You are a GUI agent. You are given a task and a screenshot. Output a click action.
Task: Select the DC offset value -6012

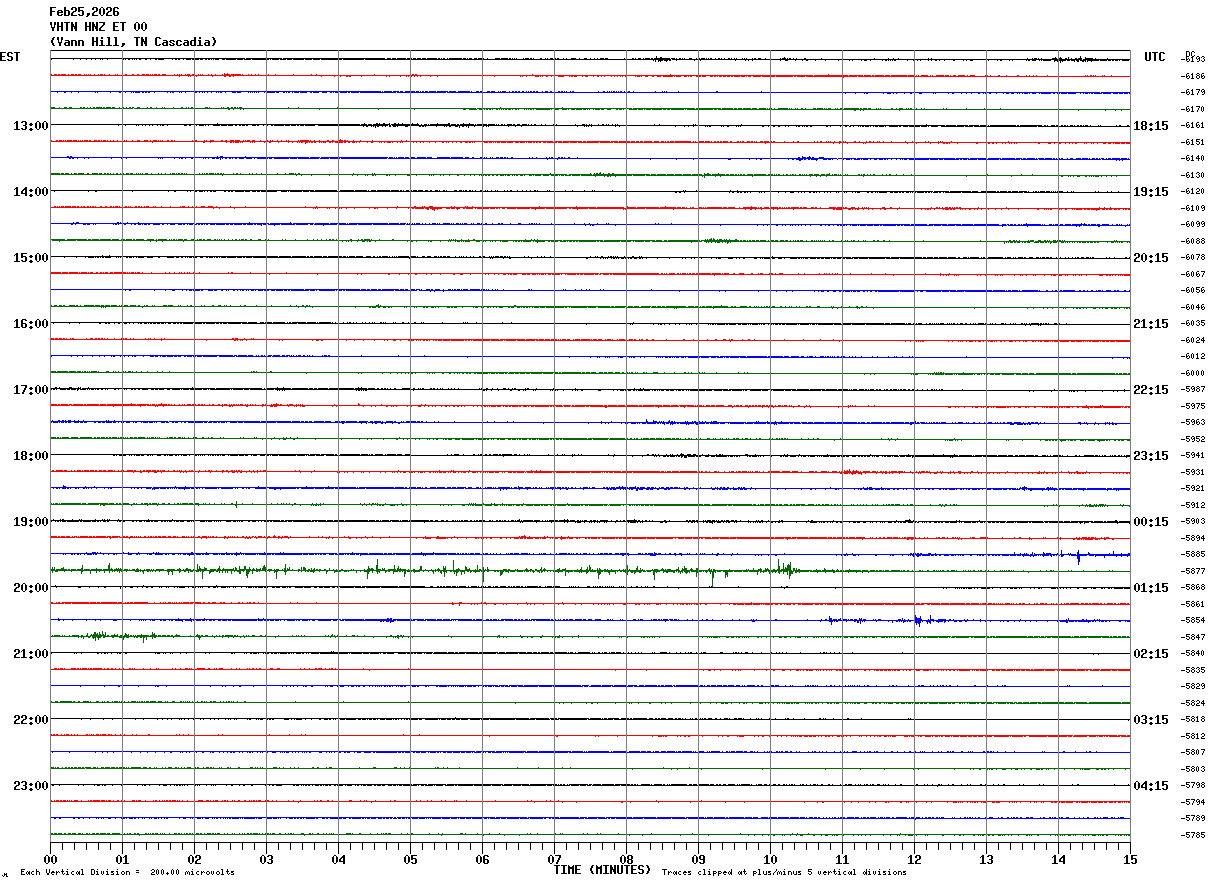click(x=1194, y=357)
